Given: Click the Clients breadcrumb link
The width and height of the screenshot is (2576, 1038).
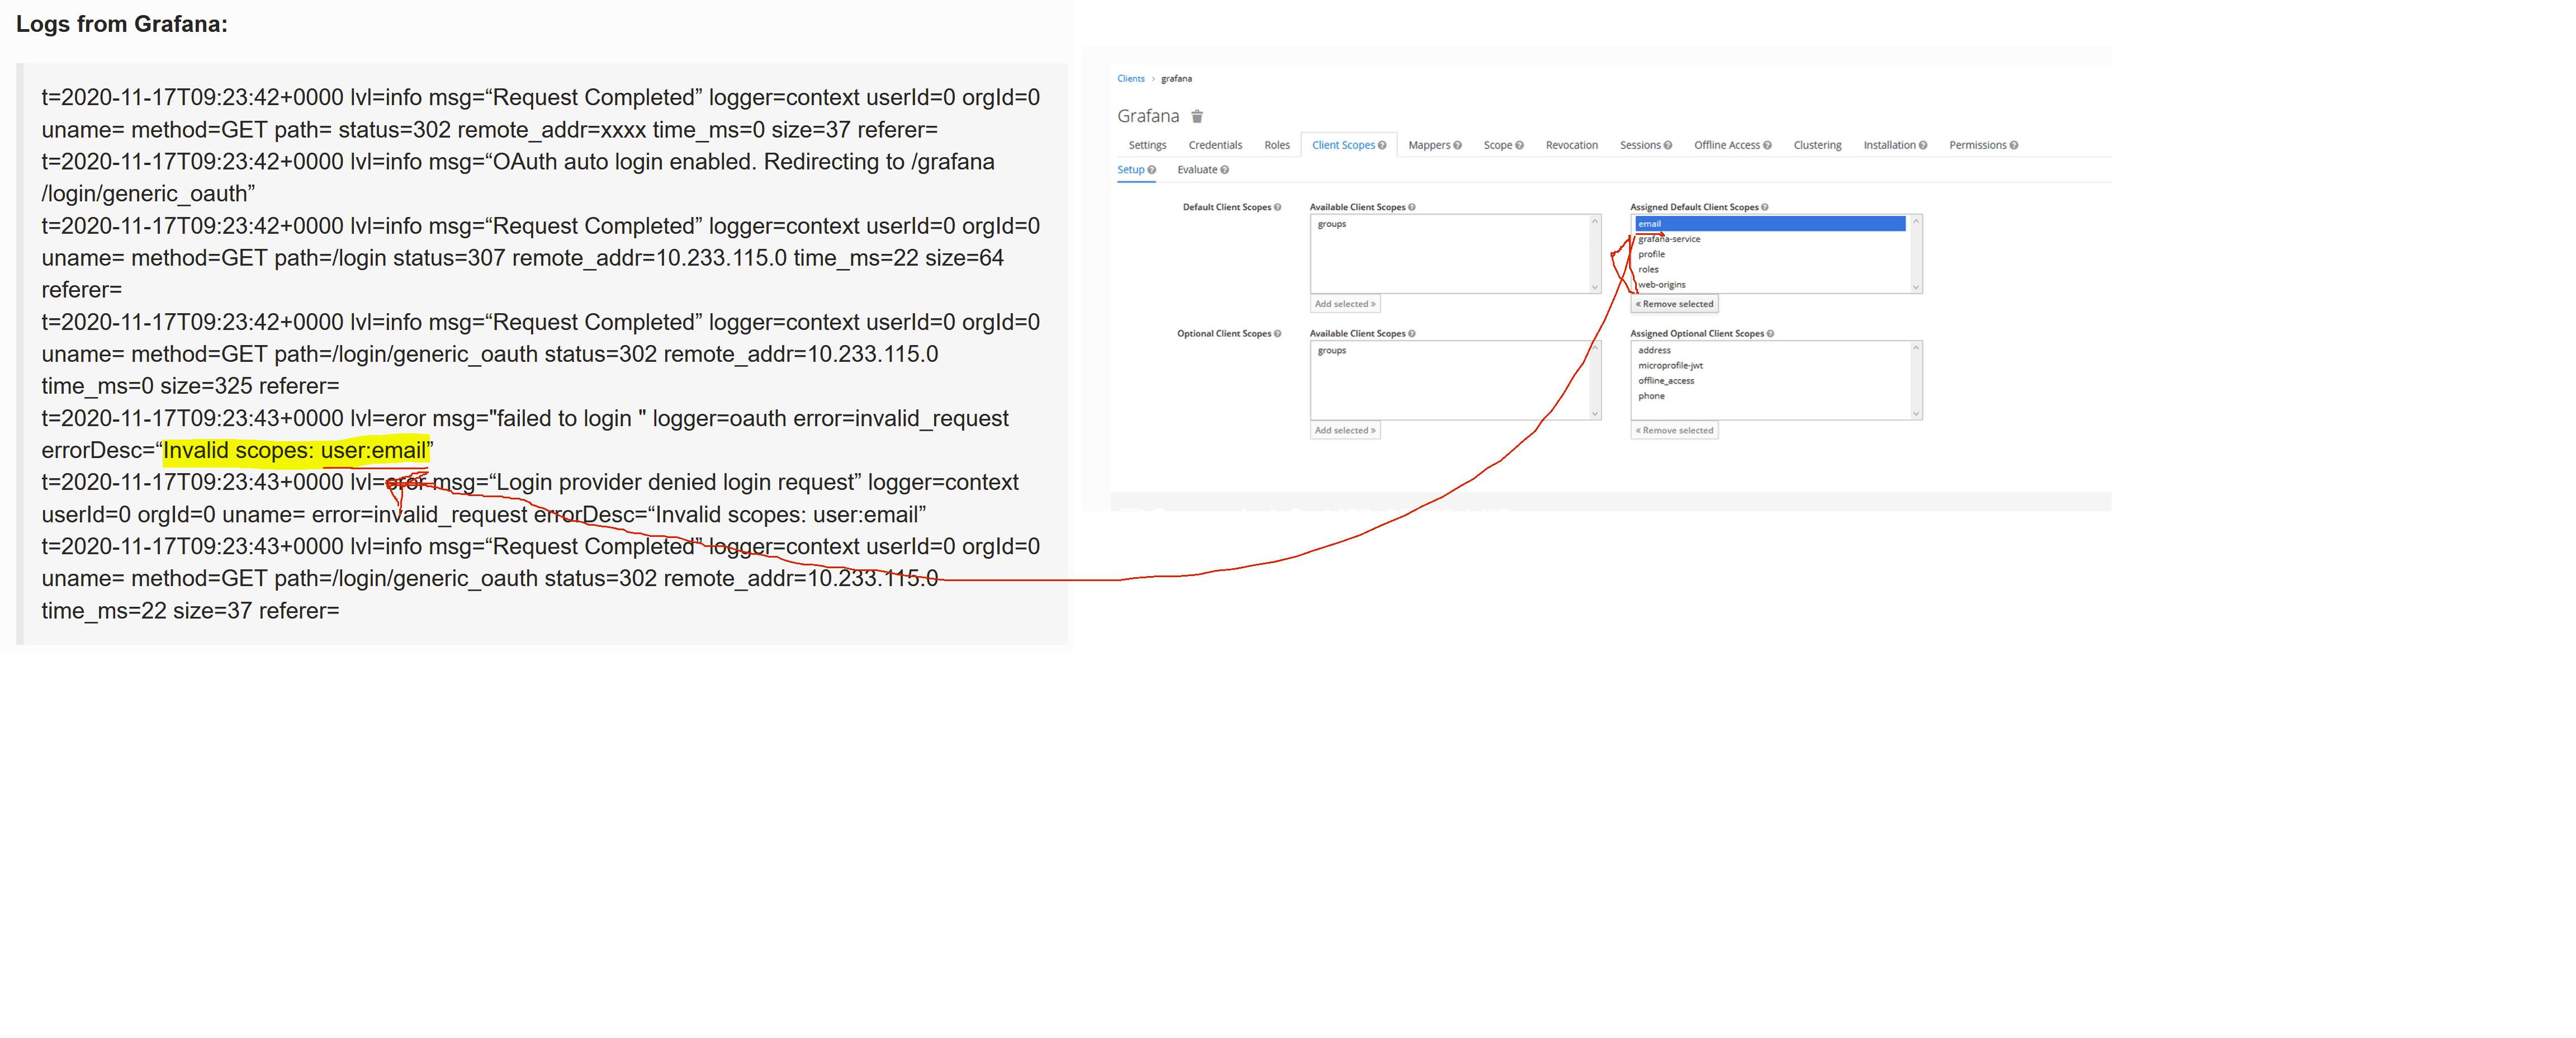Looking at the screenshot, I should [1130, 78].
